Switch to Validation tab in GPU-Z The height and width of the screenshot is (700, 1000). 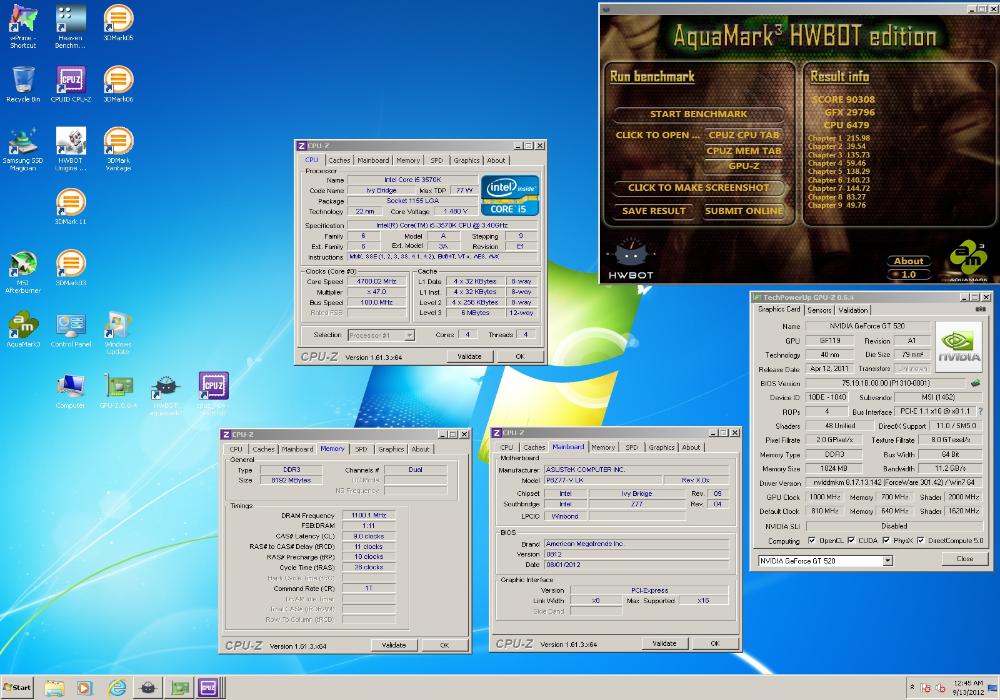click(x=853, y=310)
